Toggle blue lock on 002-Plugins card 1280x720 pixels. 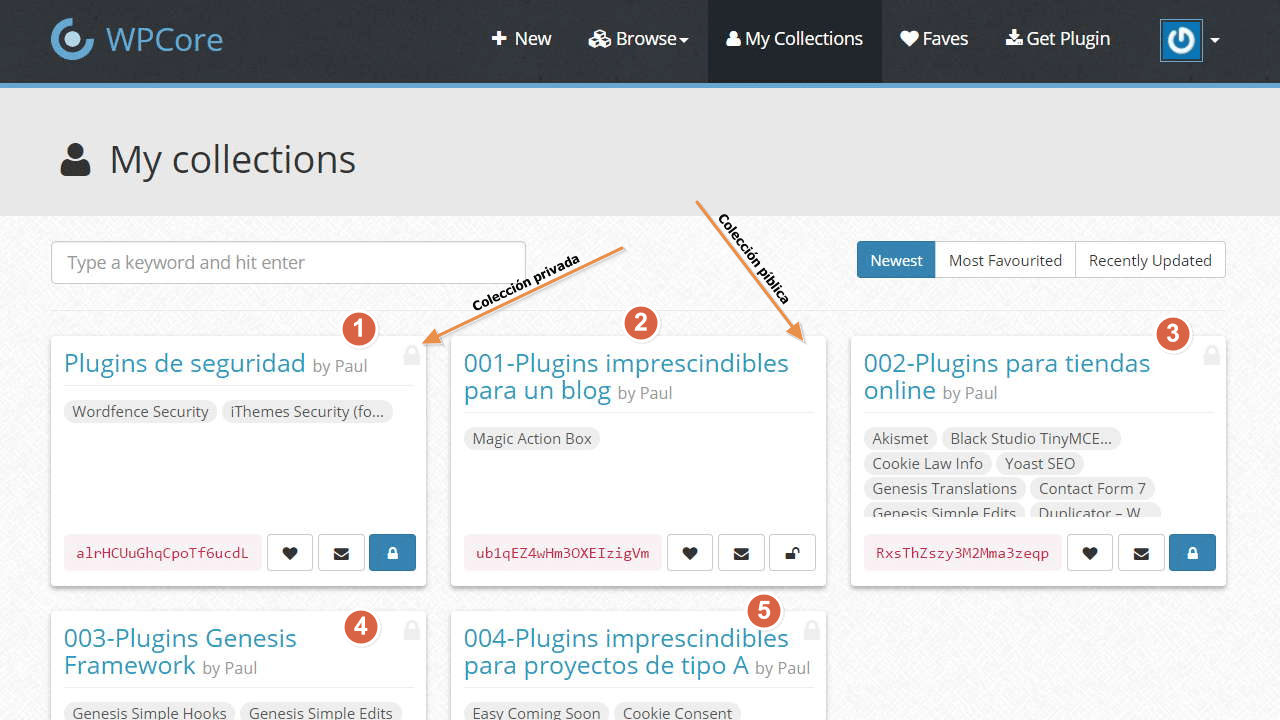pyautogui.click(x=1192, y=553)
